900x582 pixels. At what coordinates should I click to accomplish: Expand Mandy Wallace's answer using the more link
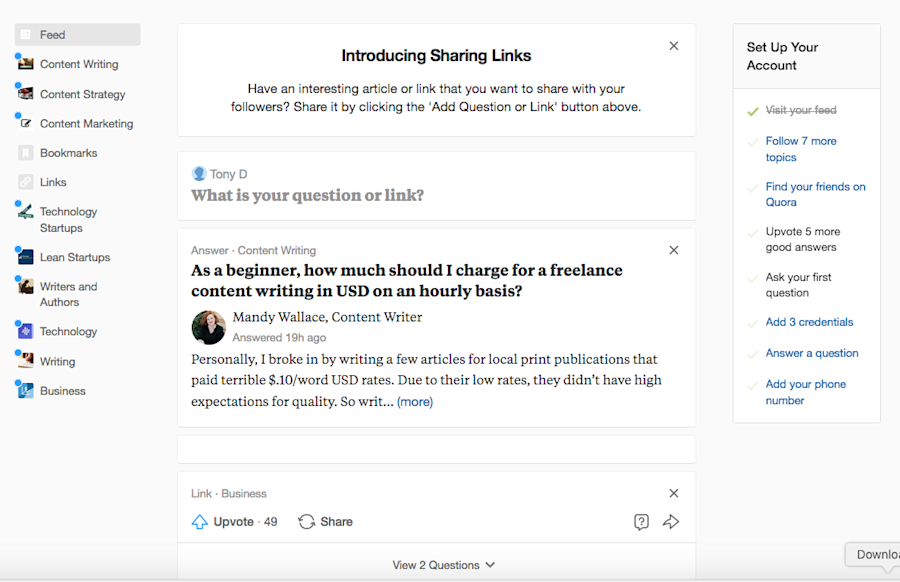(414, 400)
